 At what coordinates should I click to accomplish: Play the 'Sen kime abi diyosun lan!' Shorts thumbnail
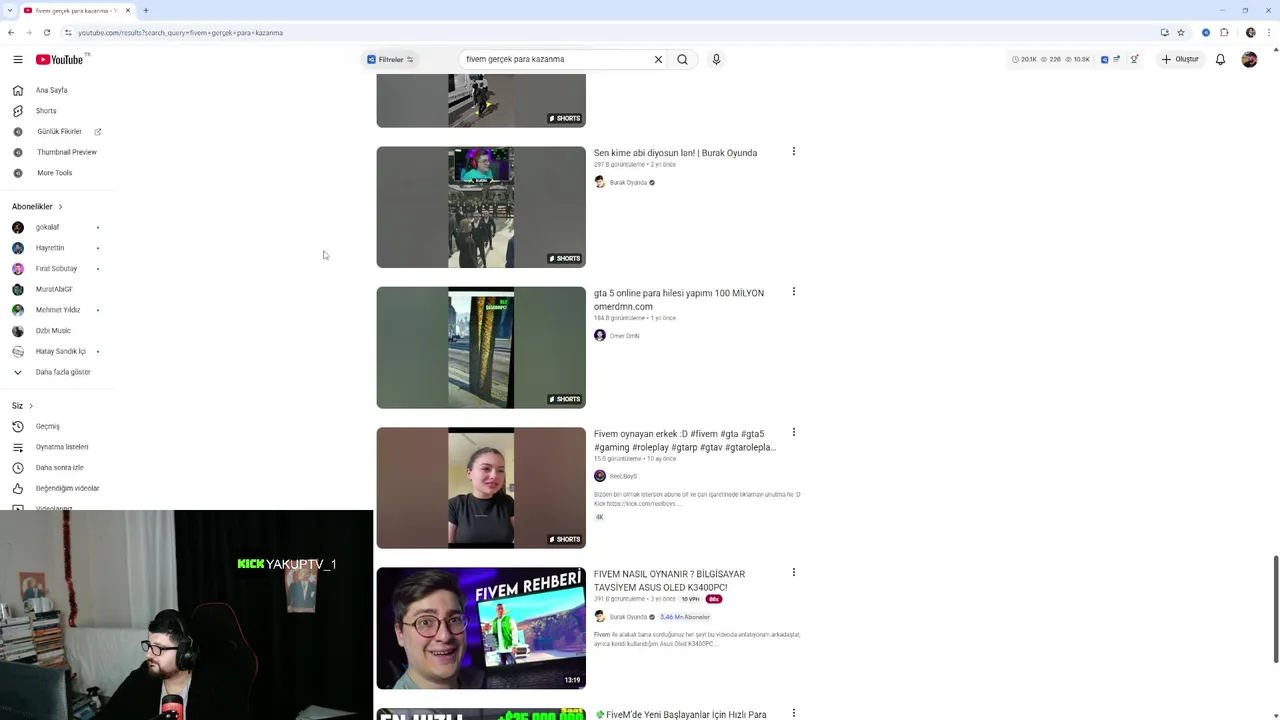(481, 207)
